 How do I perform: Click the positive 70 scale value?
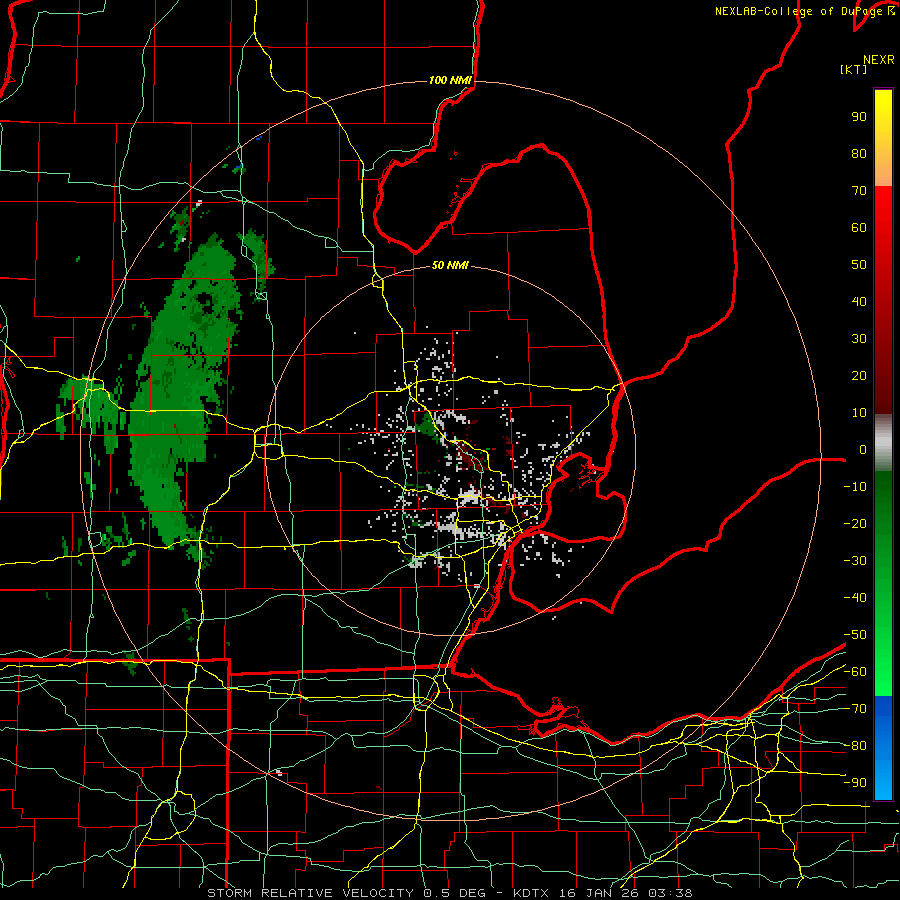[859, 191]
